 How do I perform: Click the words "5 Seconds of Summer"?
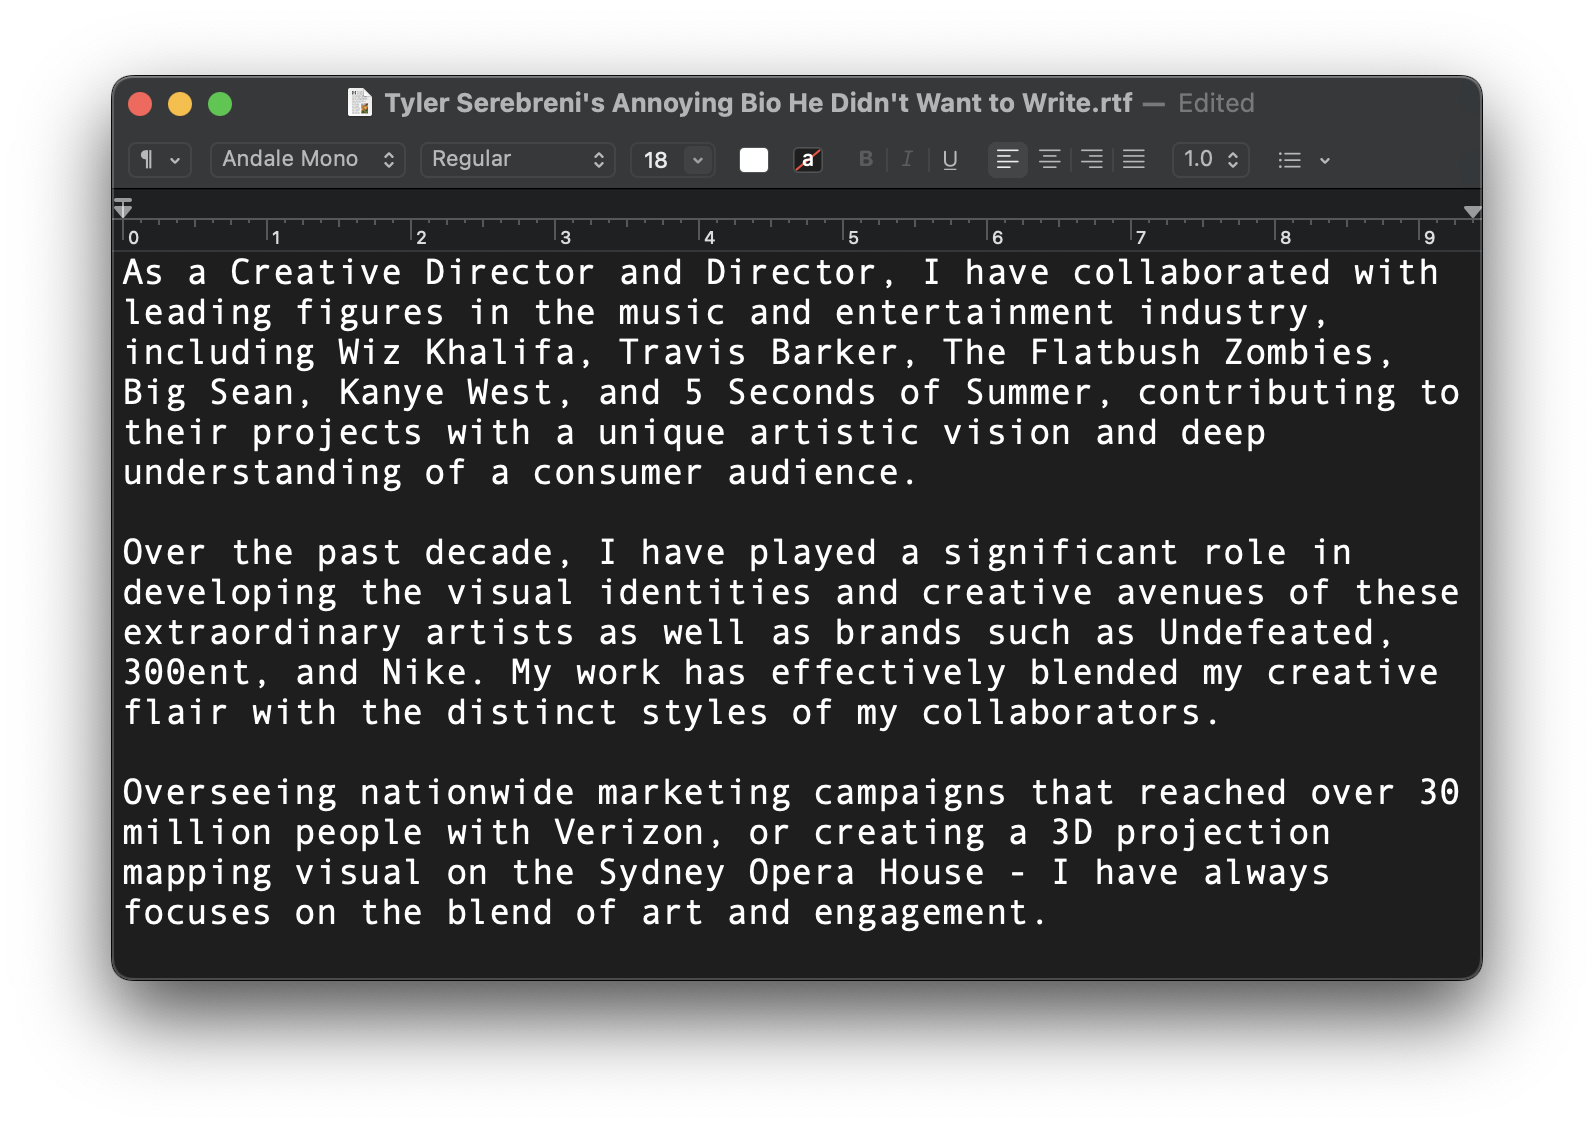click(x=889, y=393)
